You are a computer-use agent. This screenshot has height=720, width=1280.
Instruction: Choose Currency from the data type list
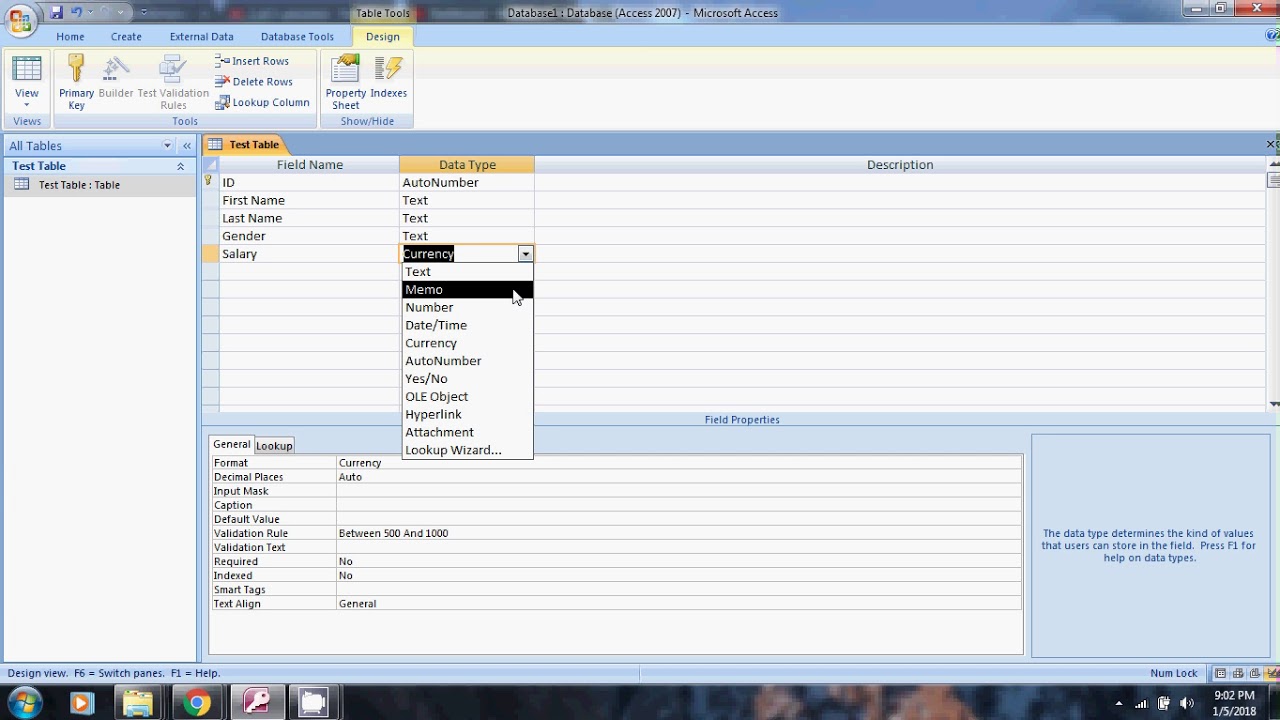click(468, 344)
